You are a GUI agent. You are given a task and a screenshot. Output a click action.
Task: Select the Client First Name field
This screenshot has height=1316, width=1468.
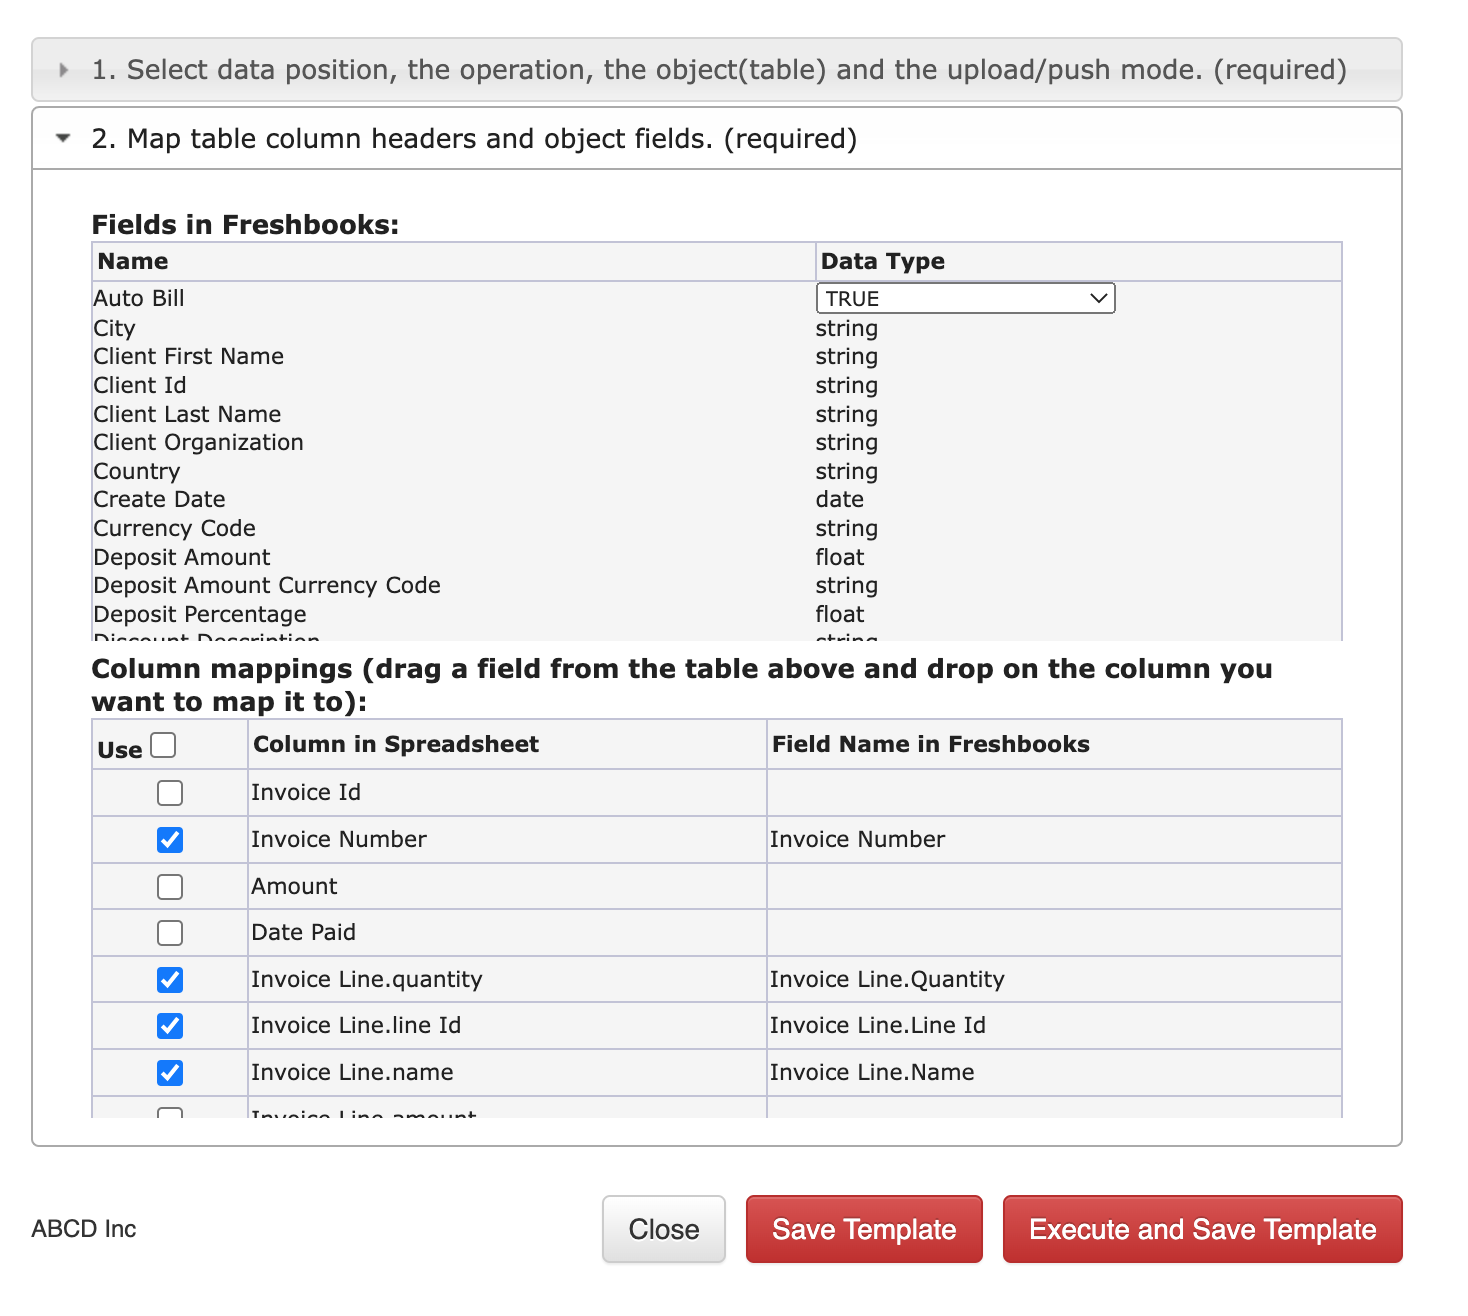pos(189,357)
